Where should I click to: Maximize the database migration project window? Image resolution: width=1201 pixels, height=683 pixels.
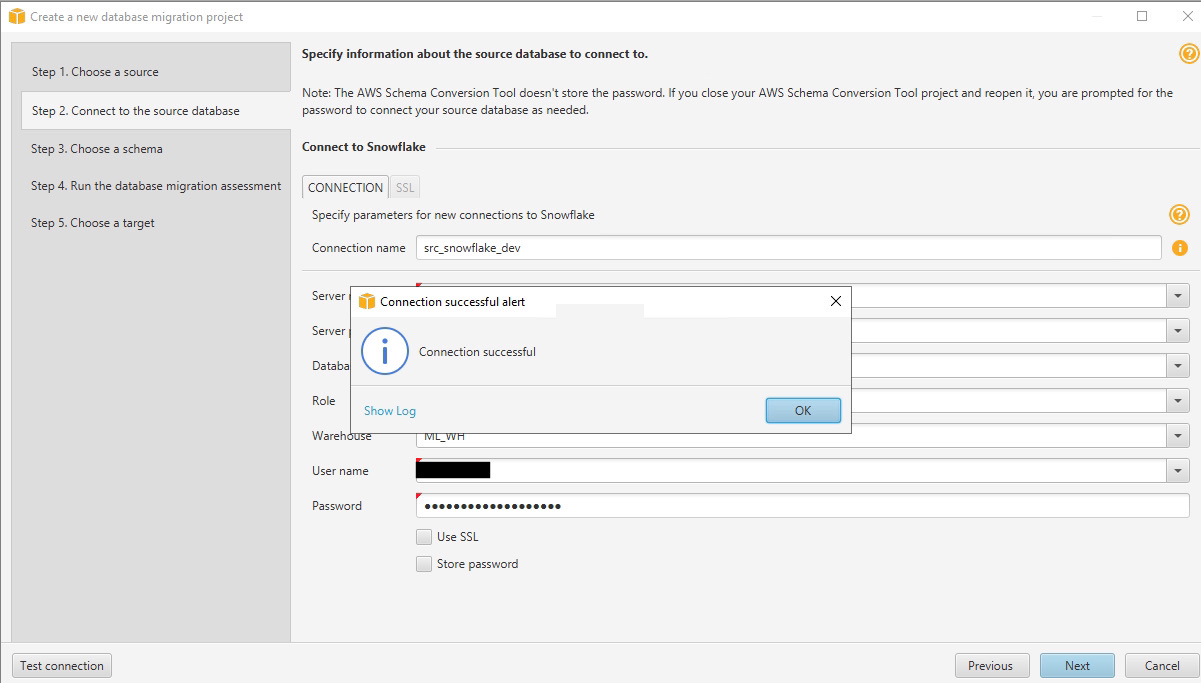point(1142,16)
